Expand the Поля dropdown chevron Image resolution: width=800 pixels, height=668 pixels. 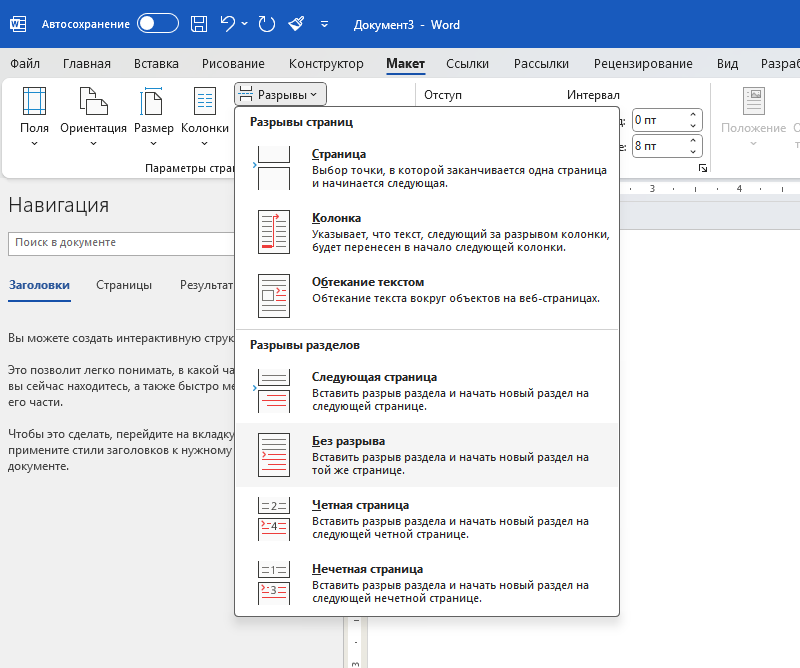click(x=35, y=144)
